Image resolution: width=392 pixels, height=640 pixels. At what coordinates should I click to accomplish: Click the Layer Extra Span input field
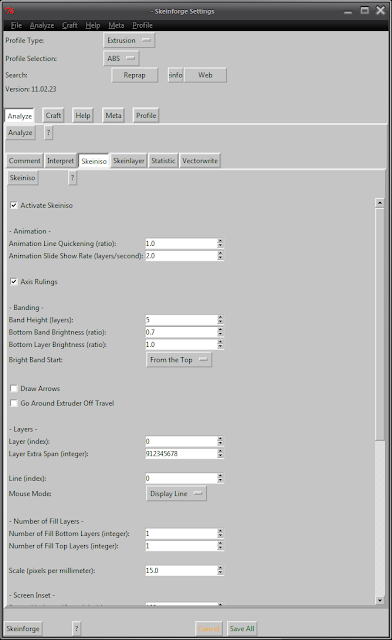181,453
